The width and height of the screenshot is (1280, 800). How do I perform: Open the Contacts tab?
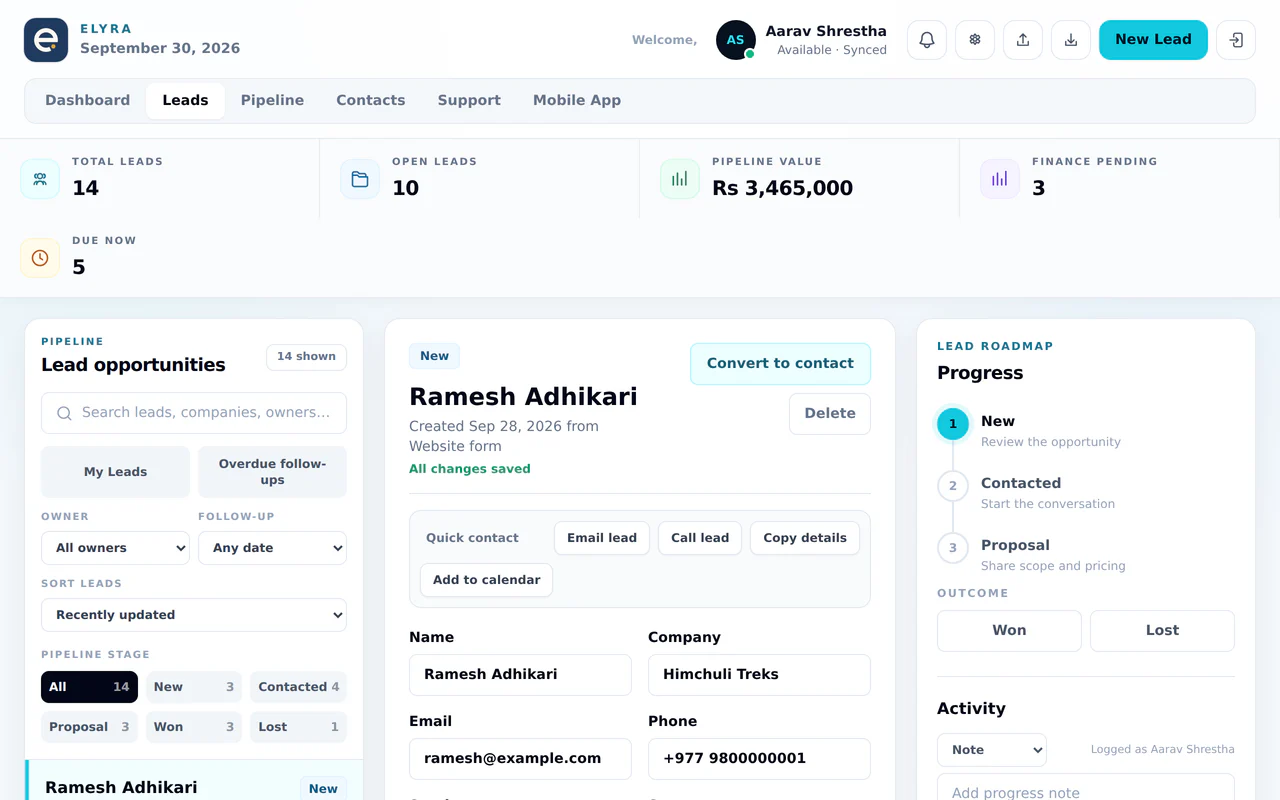370,101
